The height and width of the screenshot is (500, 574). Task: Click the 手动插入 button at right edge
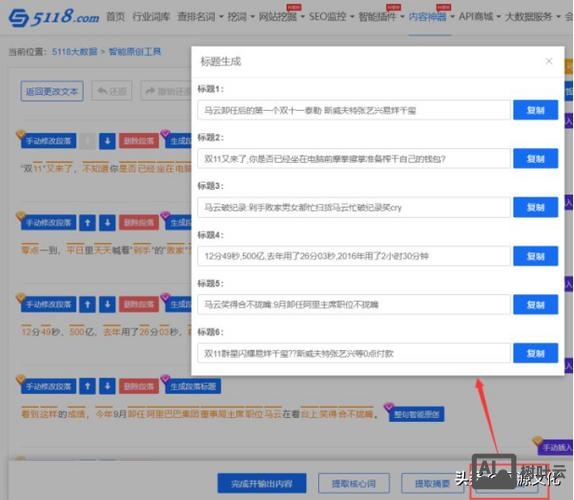[x=556, y=447]
